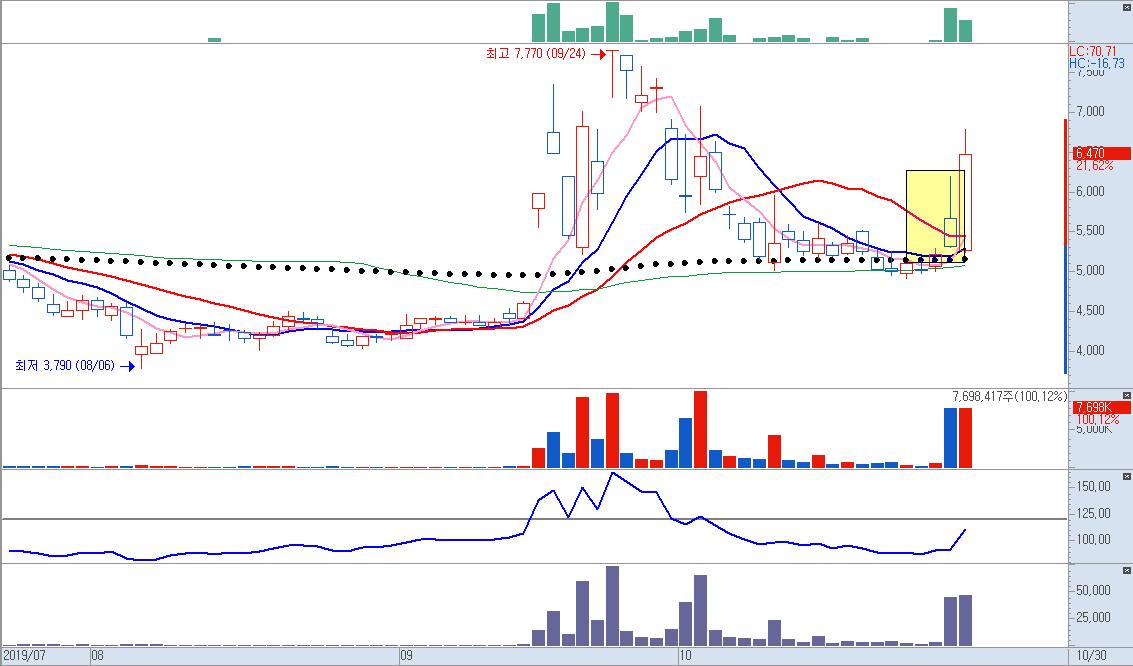
Task: Click the 100.00 oscillator axis label
Action: (1093, 540)
